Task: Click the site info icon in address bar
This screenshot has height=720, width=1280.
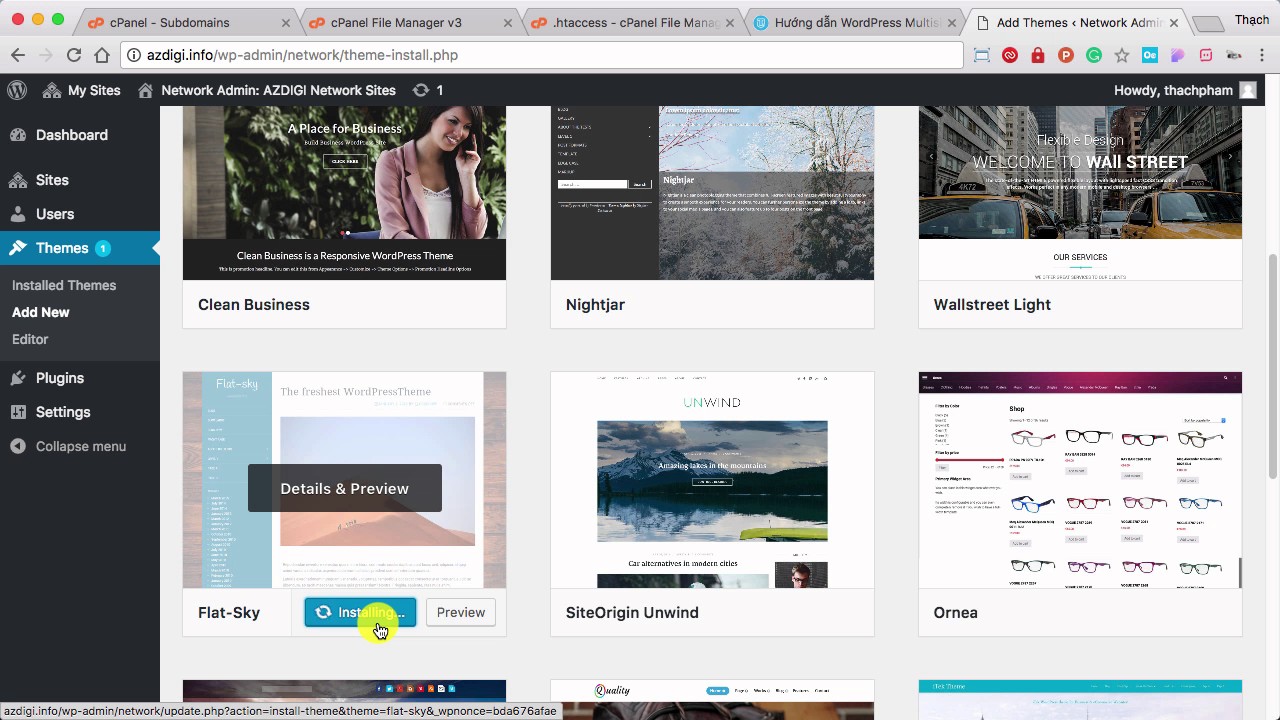Action: click(x=134, y=55)
